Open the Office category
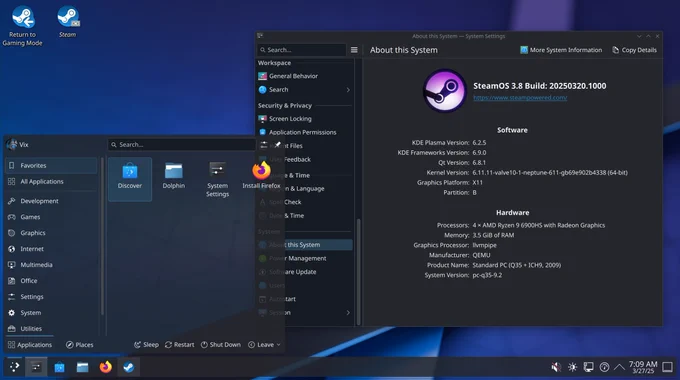Image resolution: width=680 pixels, height=380 pixels. click(x=51, y=281)
